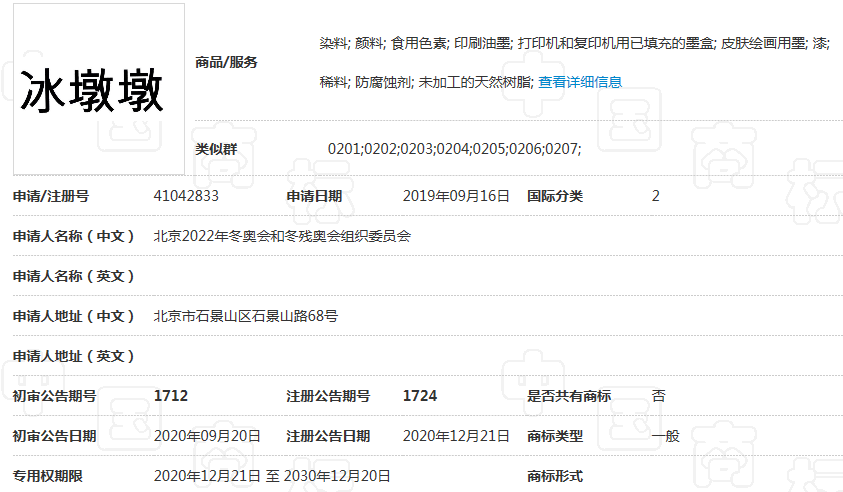The height and width of the screenshot is (492, 843).
Task: Click the 类似群 label
Action: 216,149
